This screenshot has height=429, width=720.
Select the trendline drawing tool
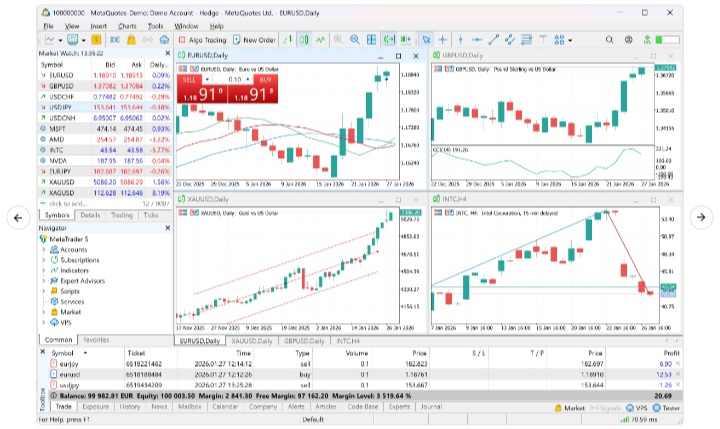tap(494, 40)
